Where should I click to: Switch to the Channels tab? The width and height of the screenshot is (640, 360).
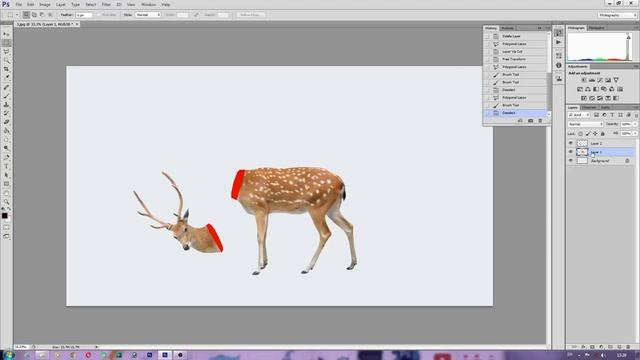(589, 107)
